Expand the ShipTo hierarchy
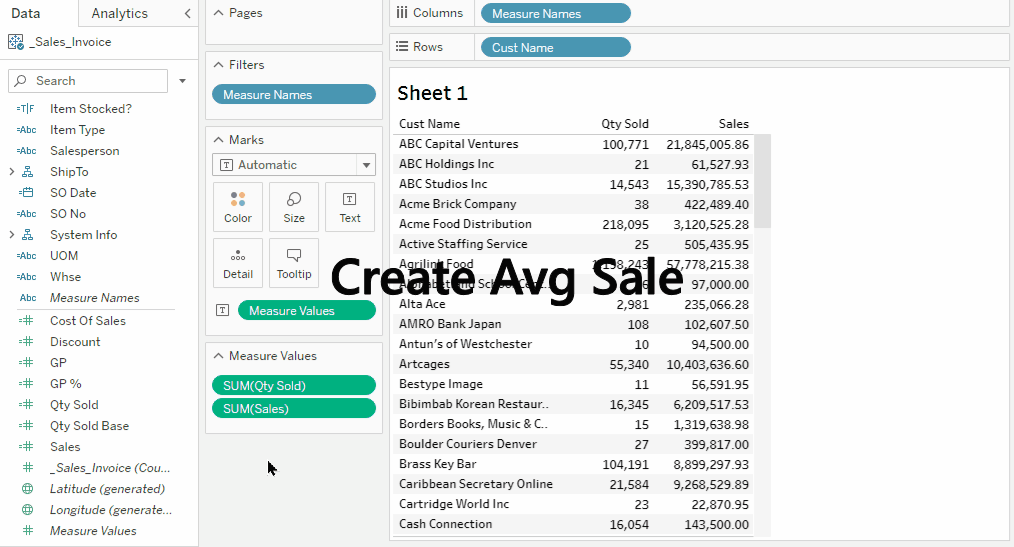1014x547 pixels. click(12, 172)
